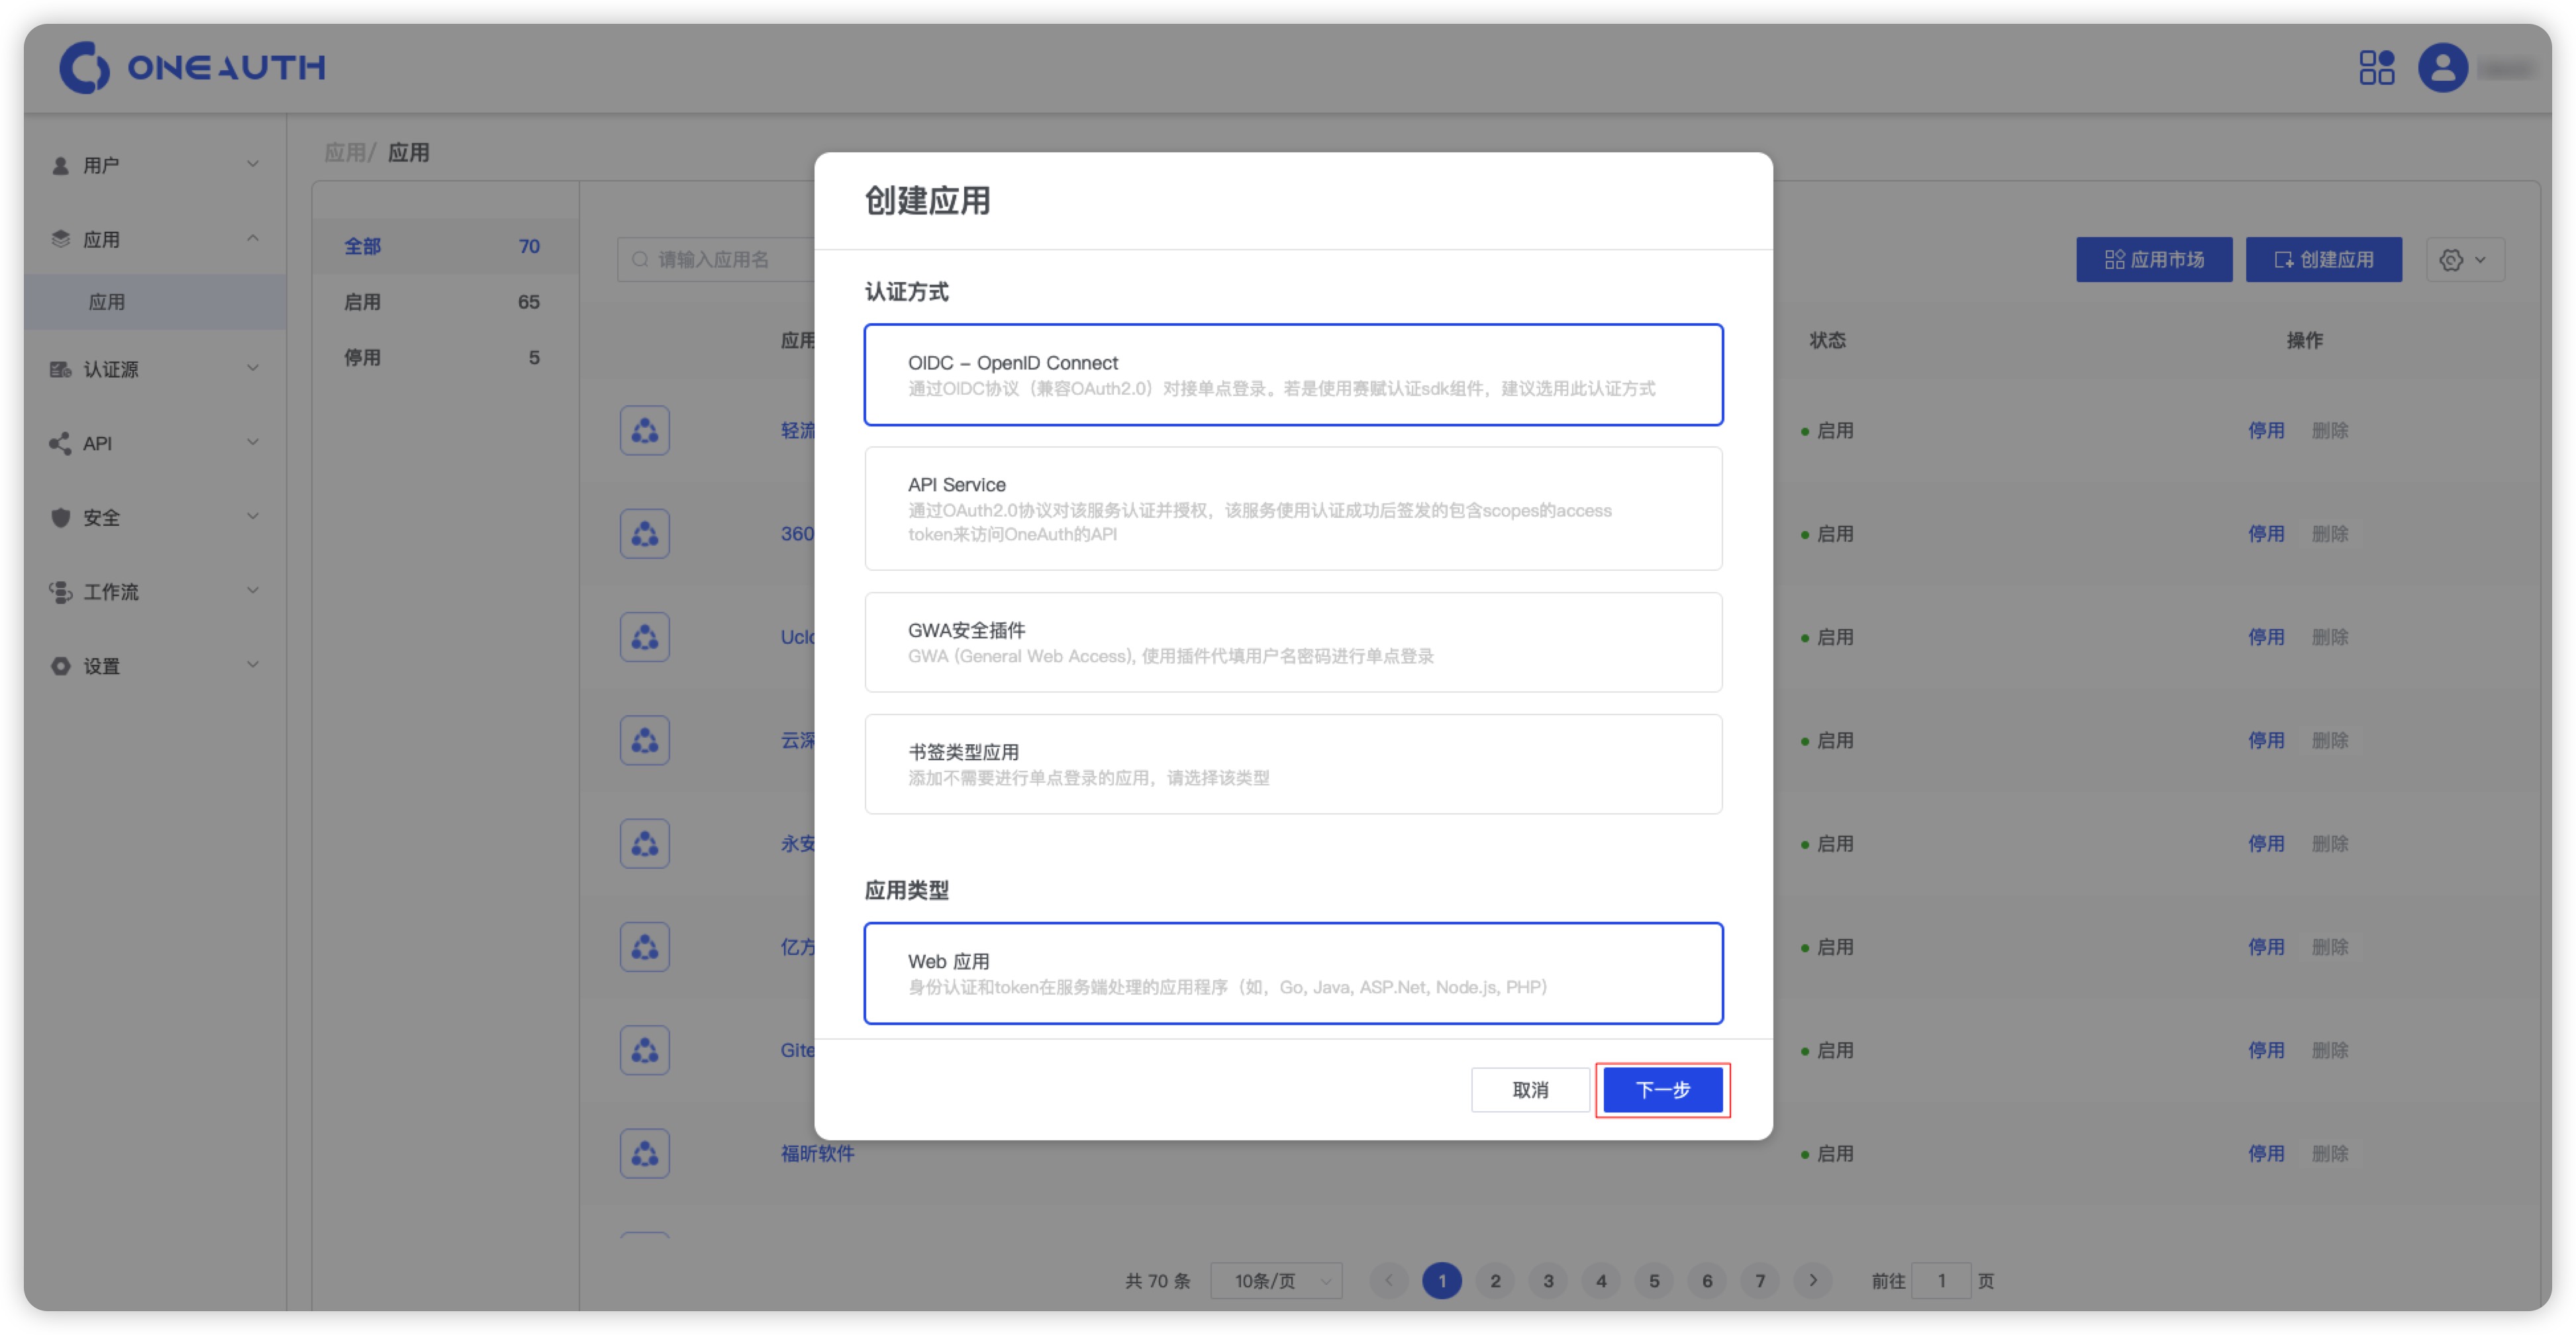The height and width of the screenshot is (1335, 2576).
Task: Expand the 认证源 sidebar chevron
Action: (x=253, y=368)
